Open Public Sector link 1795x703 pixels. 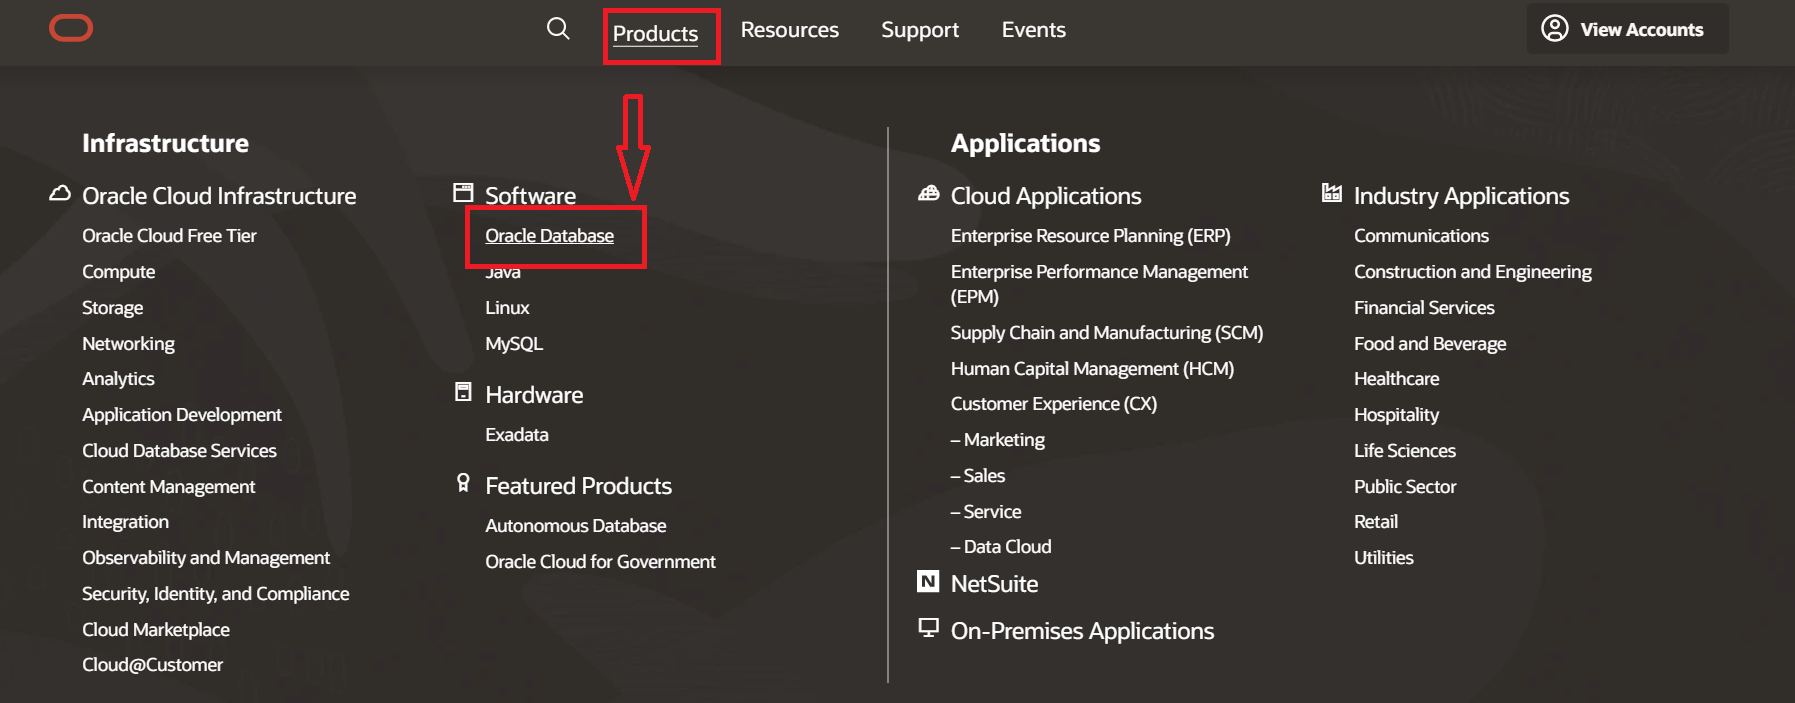coord(1405,487)
